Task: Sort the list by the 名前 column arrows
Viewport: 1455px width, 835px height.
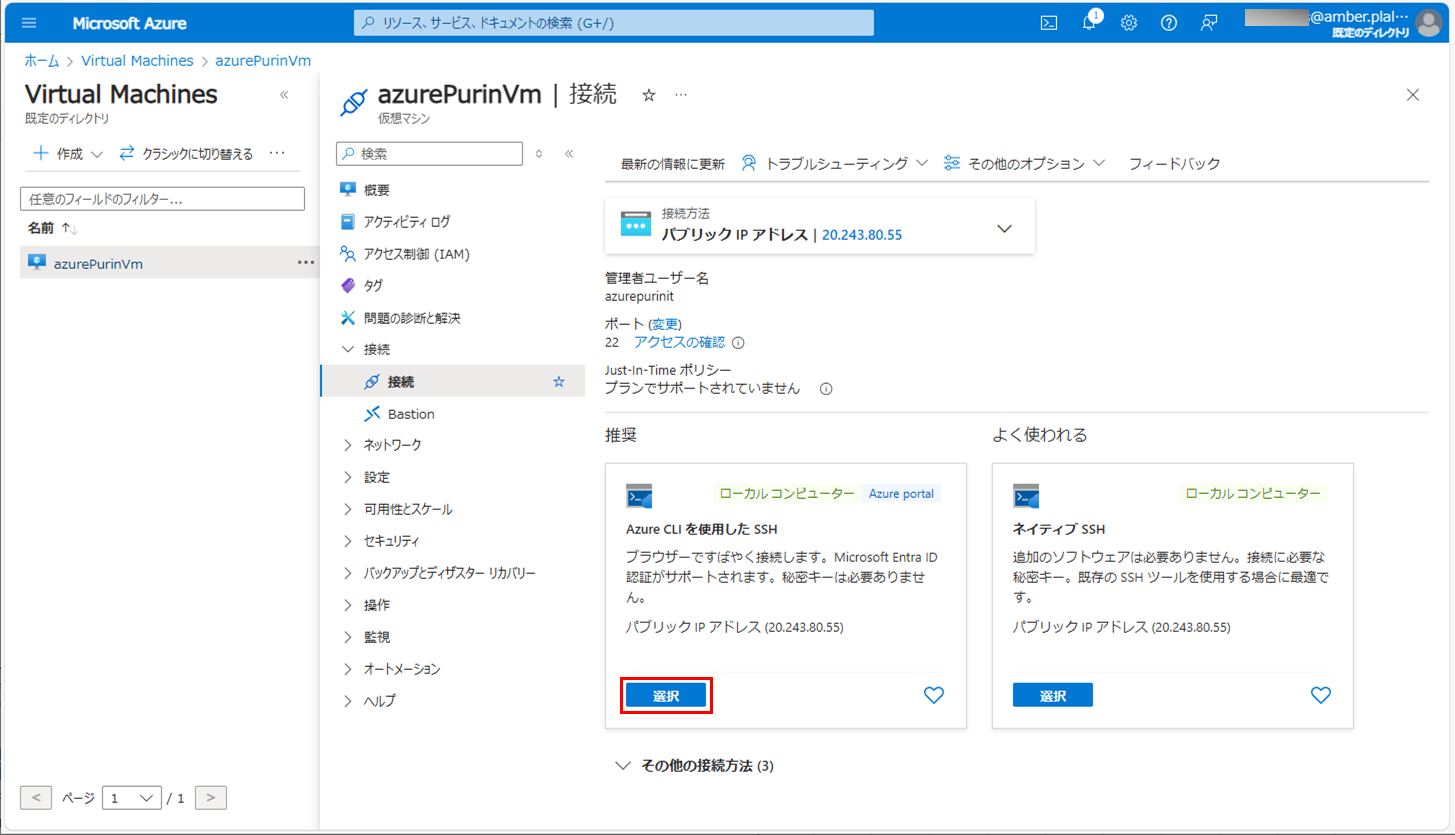Action: click(x=69, y=228)
